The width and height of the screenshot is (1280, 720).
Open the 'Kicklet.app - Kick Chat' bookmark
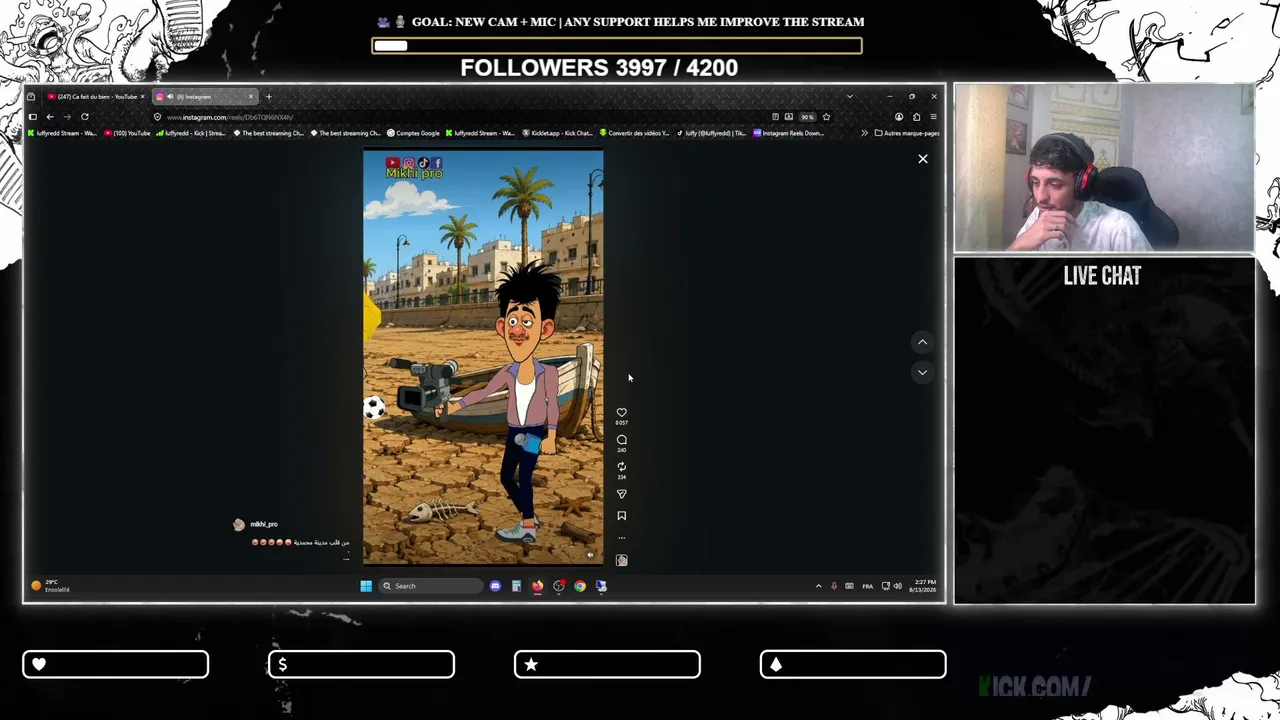point(558,133)
